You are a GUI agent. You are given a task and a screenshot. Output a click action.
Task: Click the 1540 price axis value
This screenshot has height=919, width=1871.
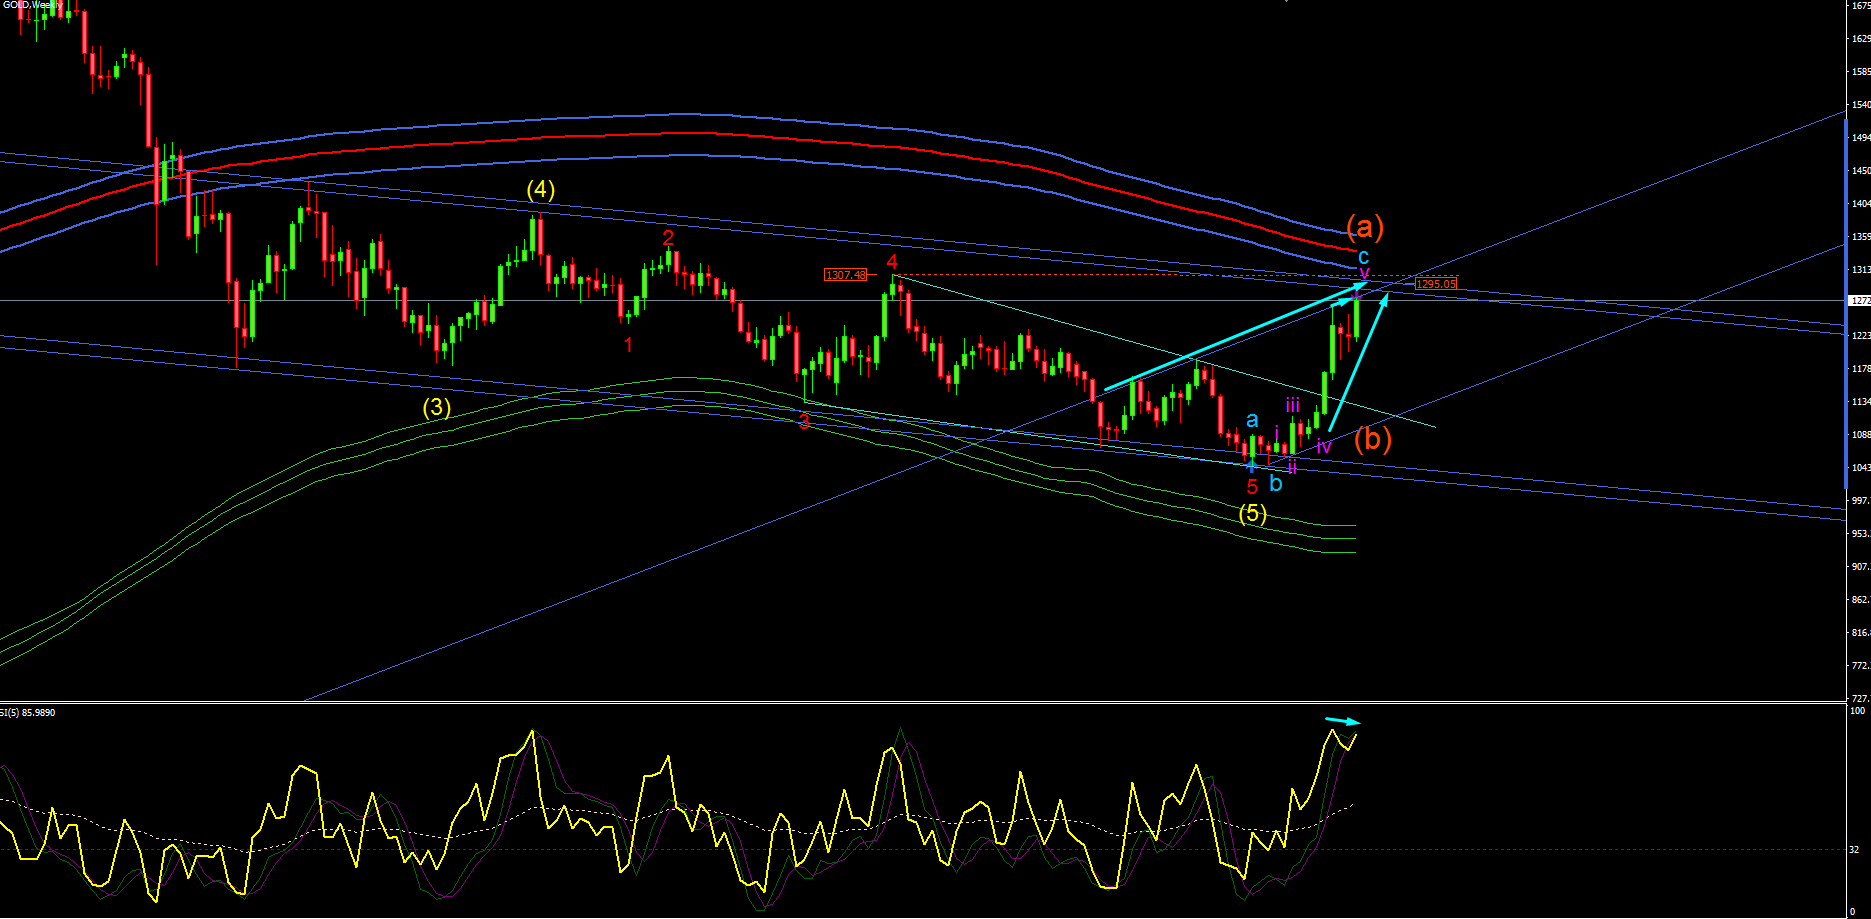tap(1860, 105)
